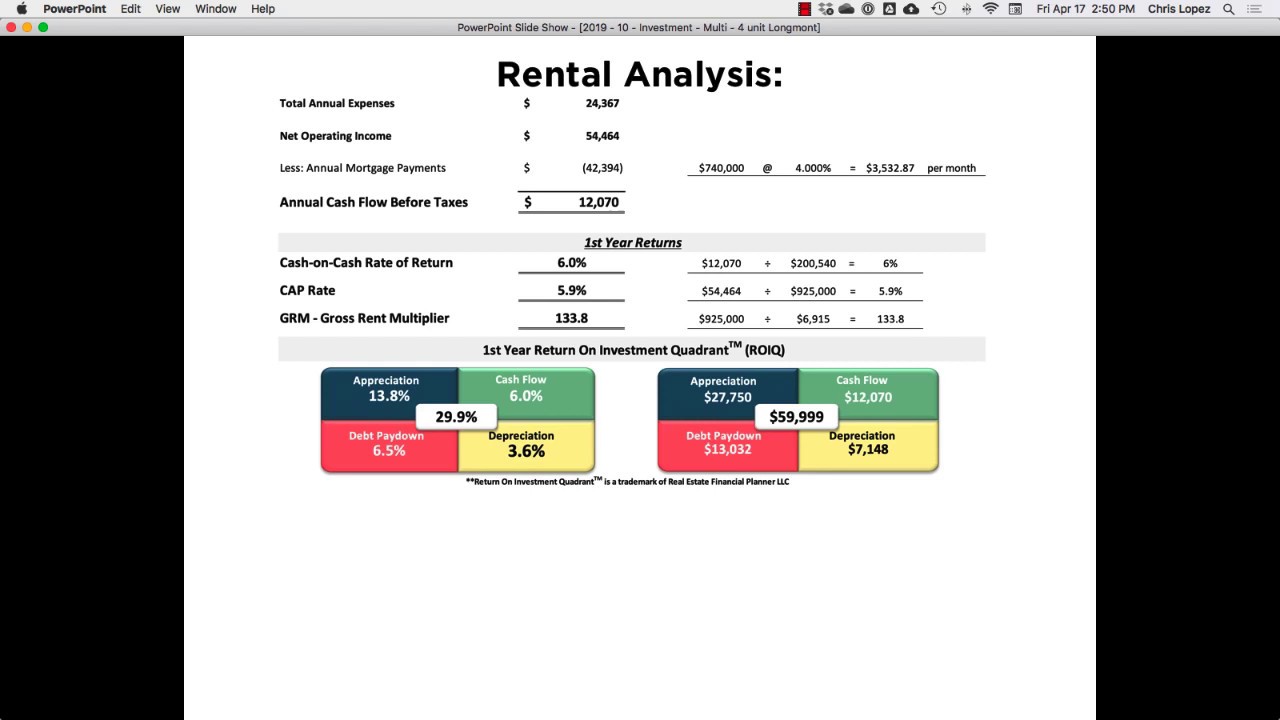Click Cash-on-Cash Rate of Return label
Image resolution: width=1280 pixels, height=720 pixels.
[366, 262]
